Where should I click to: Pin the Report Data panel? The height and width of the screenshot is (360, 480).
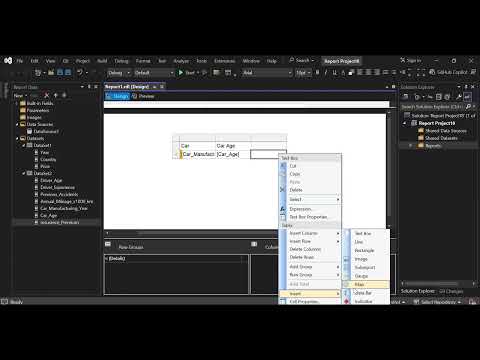click(89, 87)
